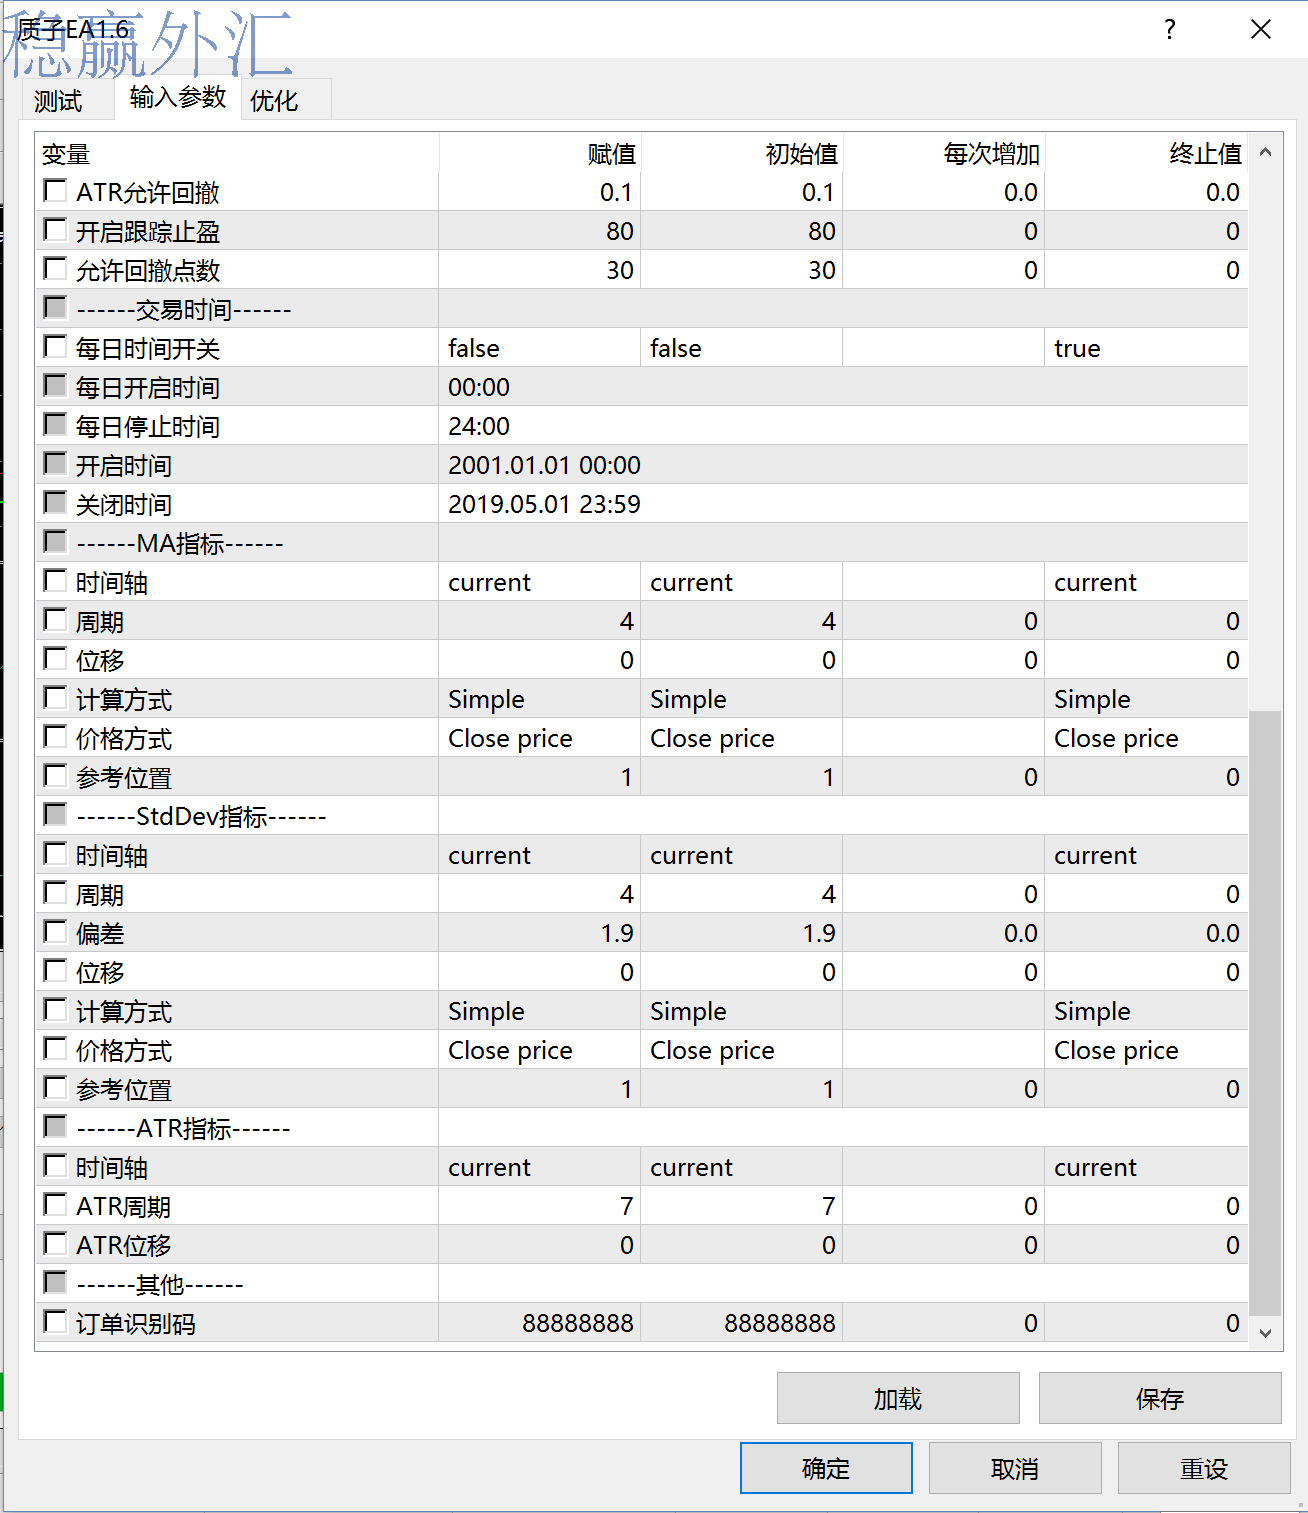Select the ------MA指标------ section row
Image resolution: width=1308 pixels, height=1513 pixels.
(x=642, y=543)
